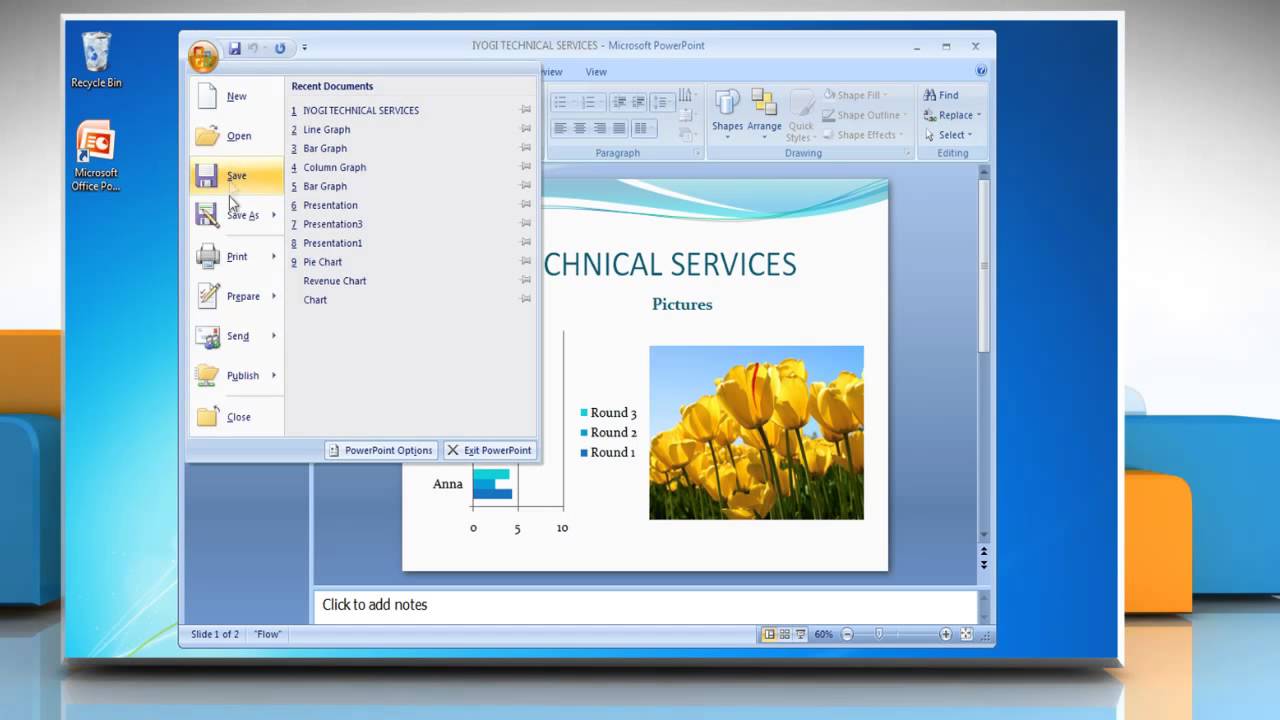This screenshot has width=1280, height=720.
Task: Click the zoom slider handle
Action: (x=879, y=634)
